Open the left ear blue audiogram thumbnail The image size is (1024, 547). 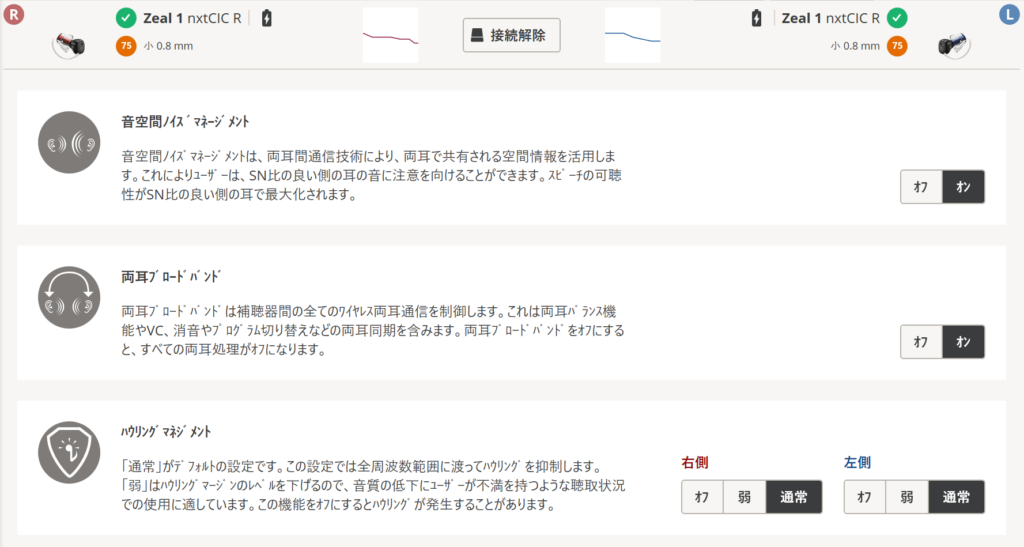click(x=633, y=35)
